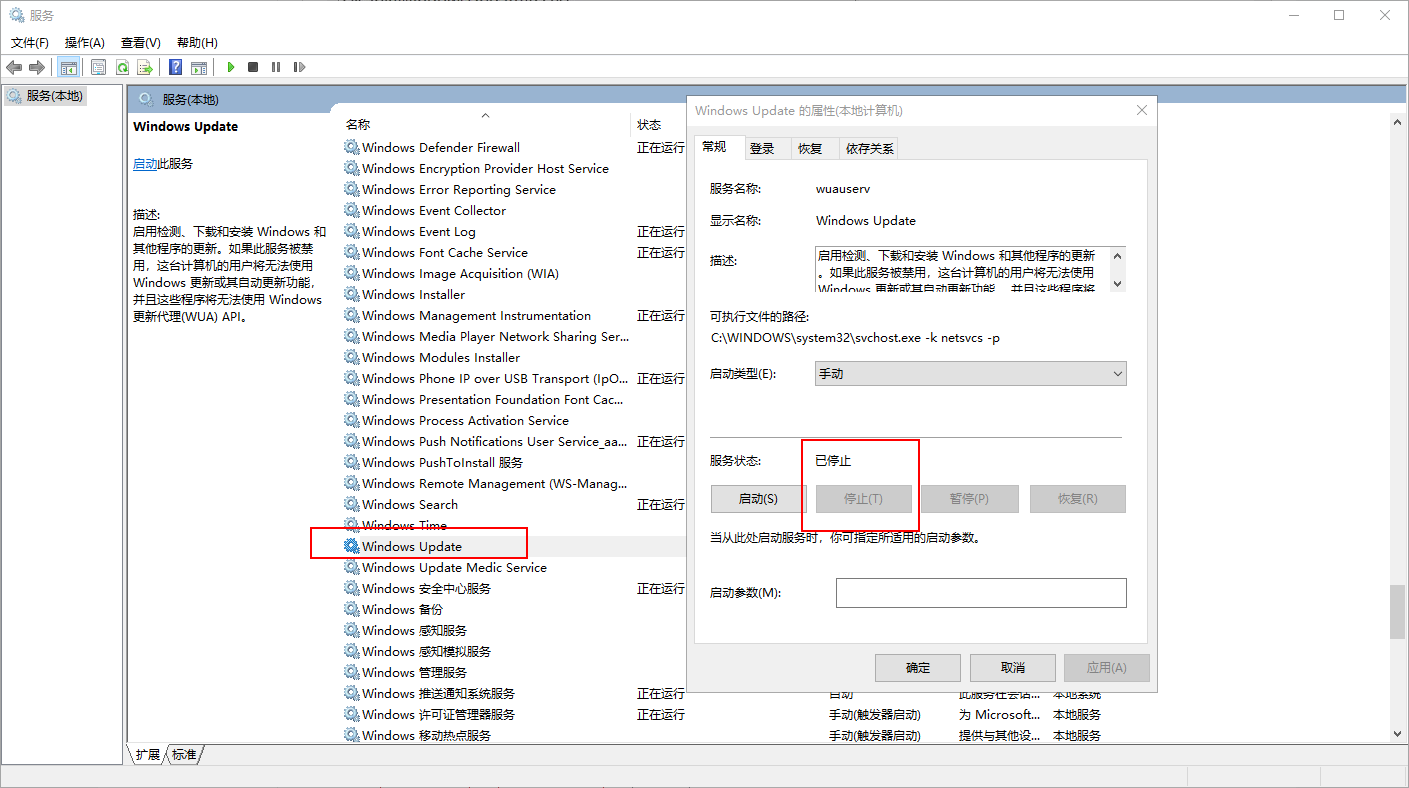Click the Pause Service toolbar icon
The height and width of the screenshot is (788, 1409).
276,67
